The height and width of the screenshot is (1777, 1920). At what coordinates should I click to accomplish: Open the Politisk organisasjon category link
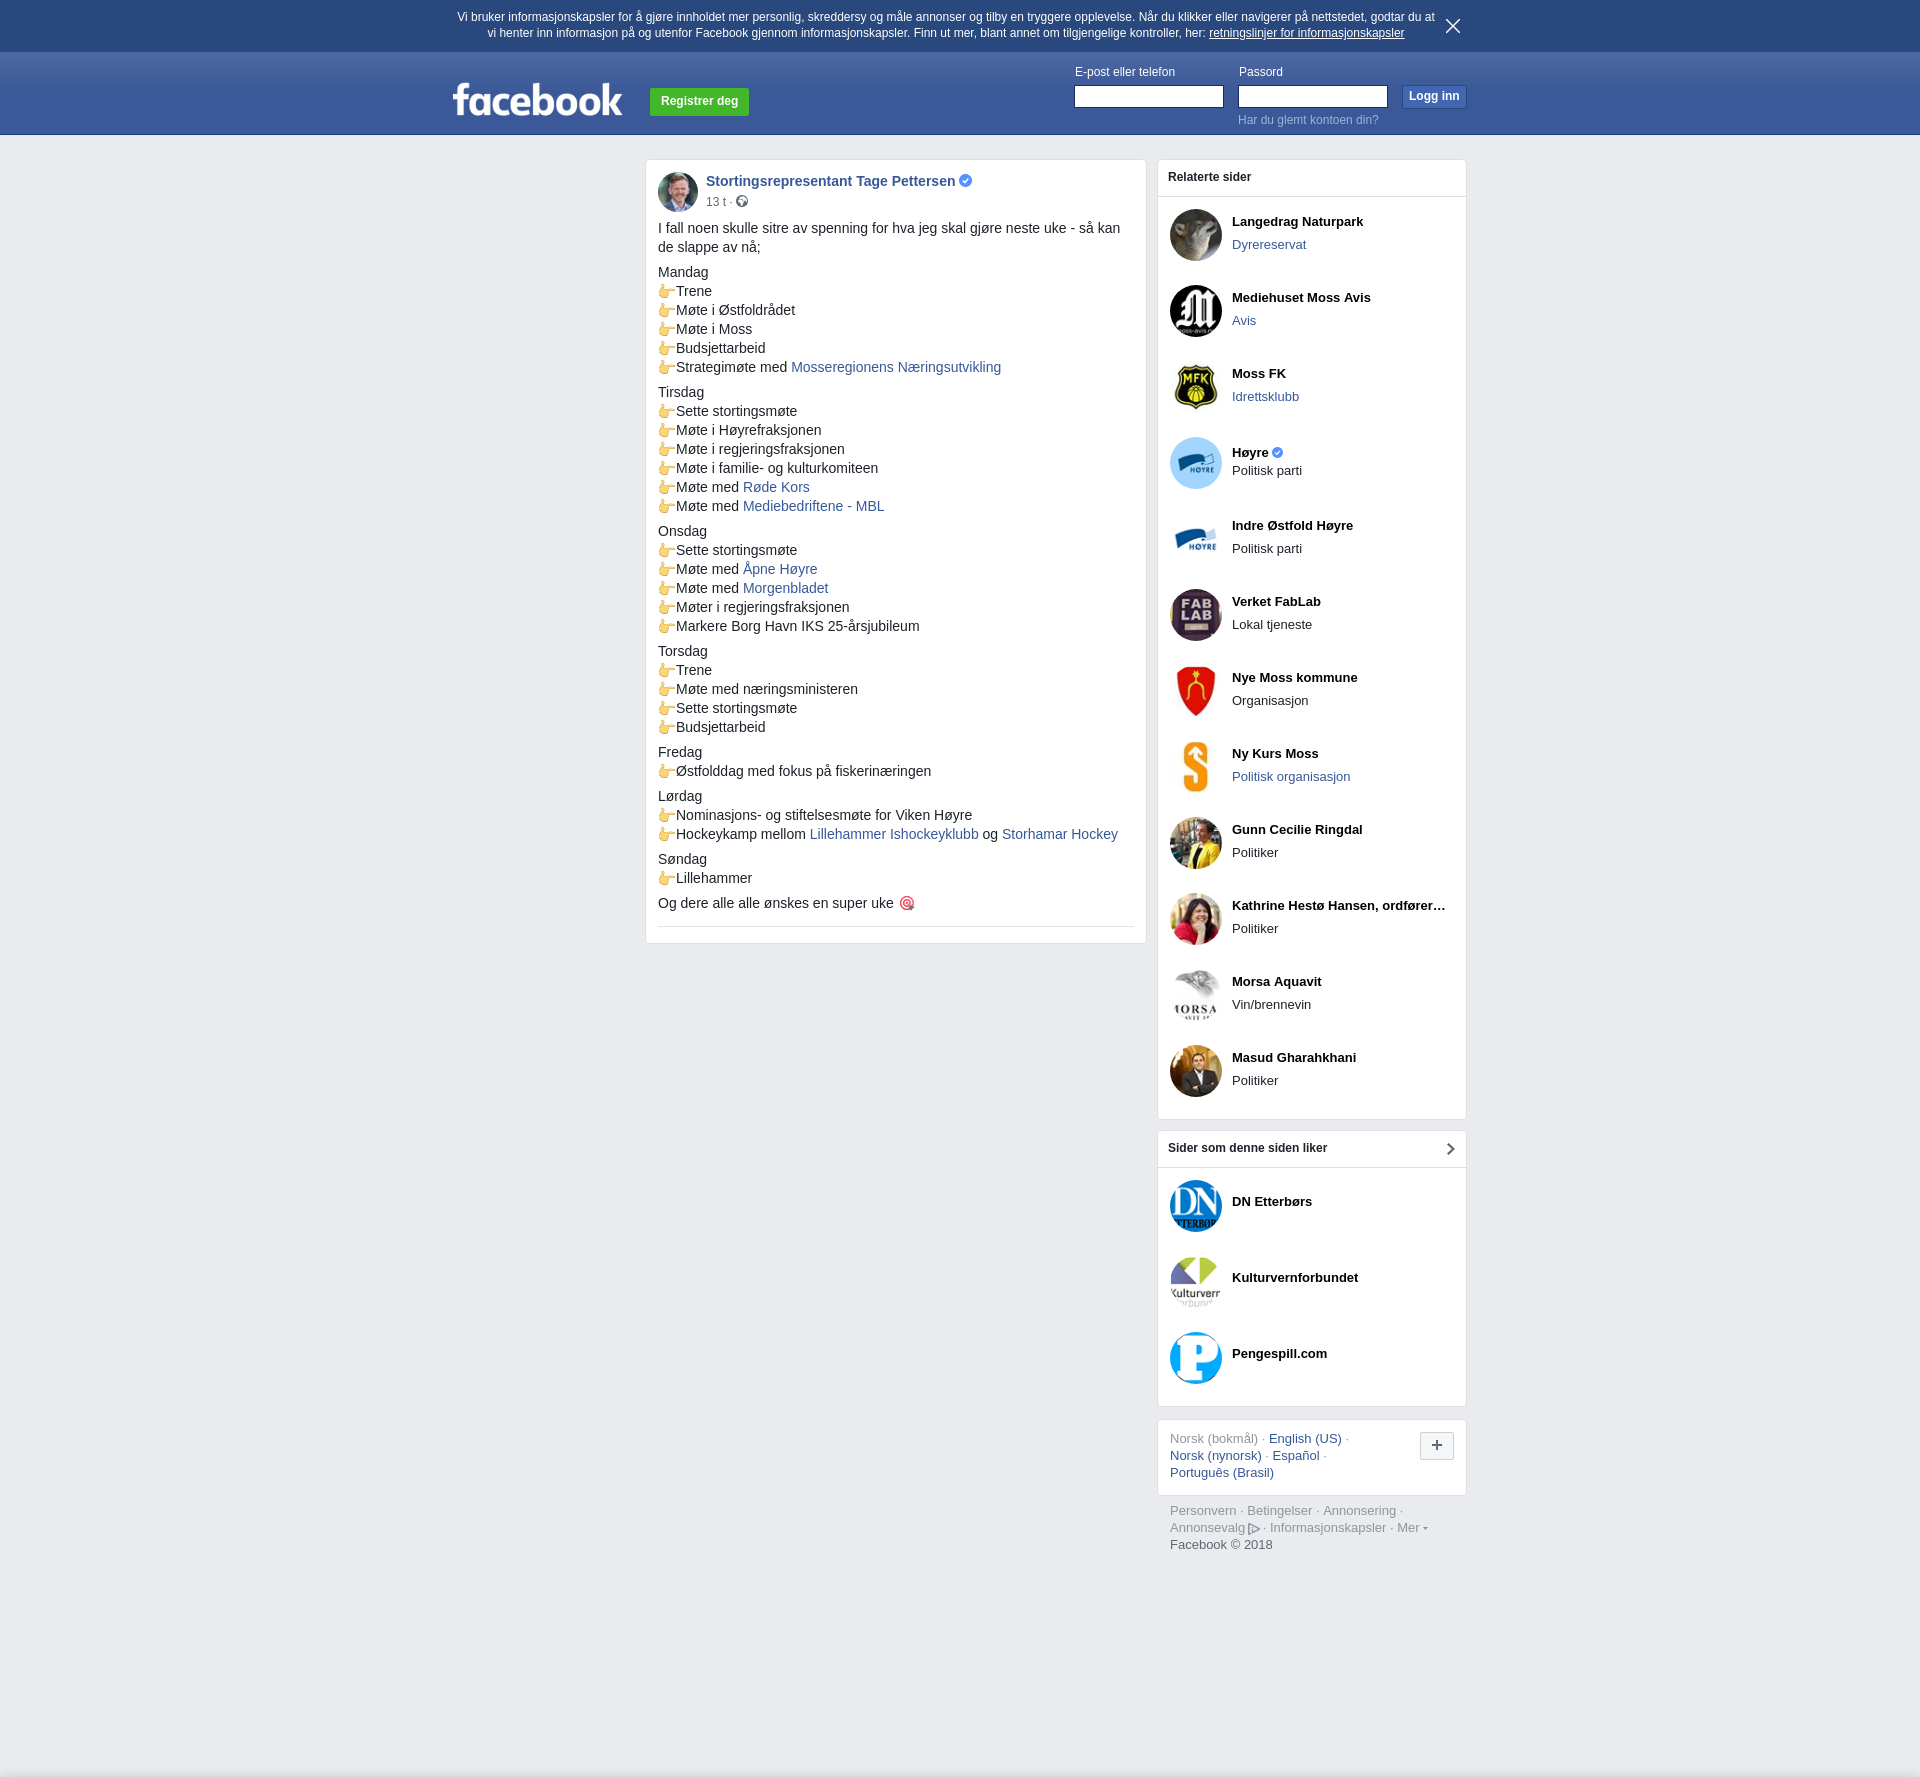click(x=1291, y=777)
